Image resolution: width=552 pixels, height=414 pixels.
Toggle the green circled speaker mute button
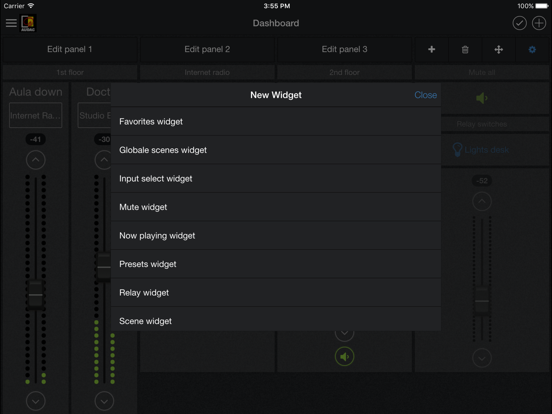tap(344, 357)
